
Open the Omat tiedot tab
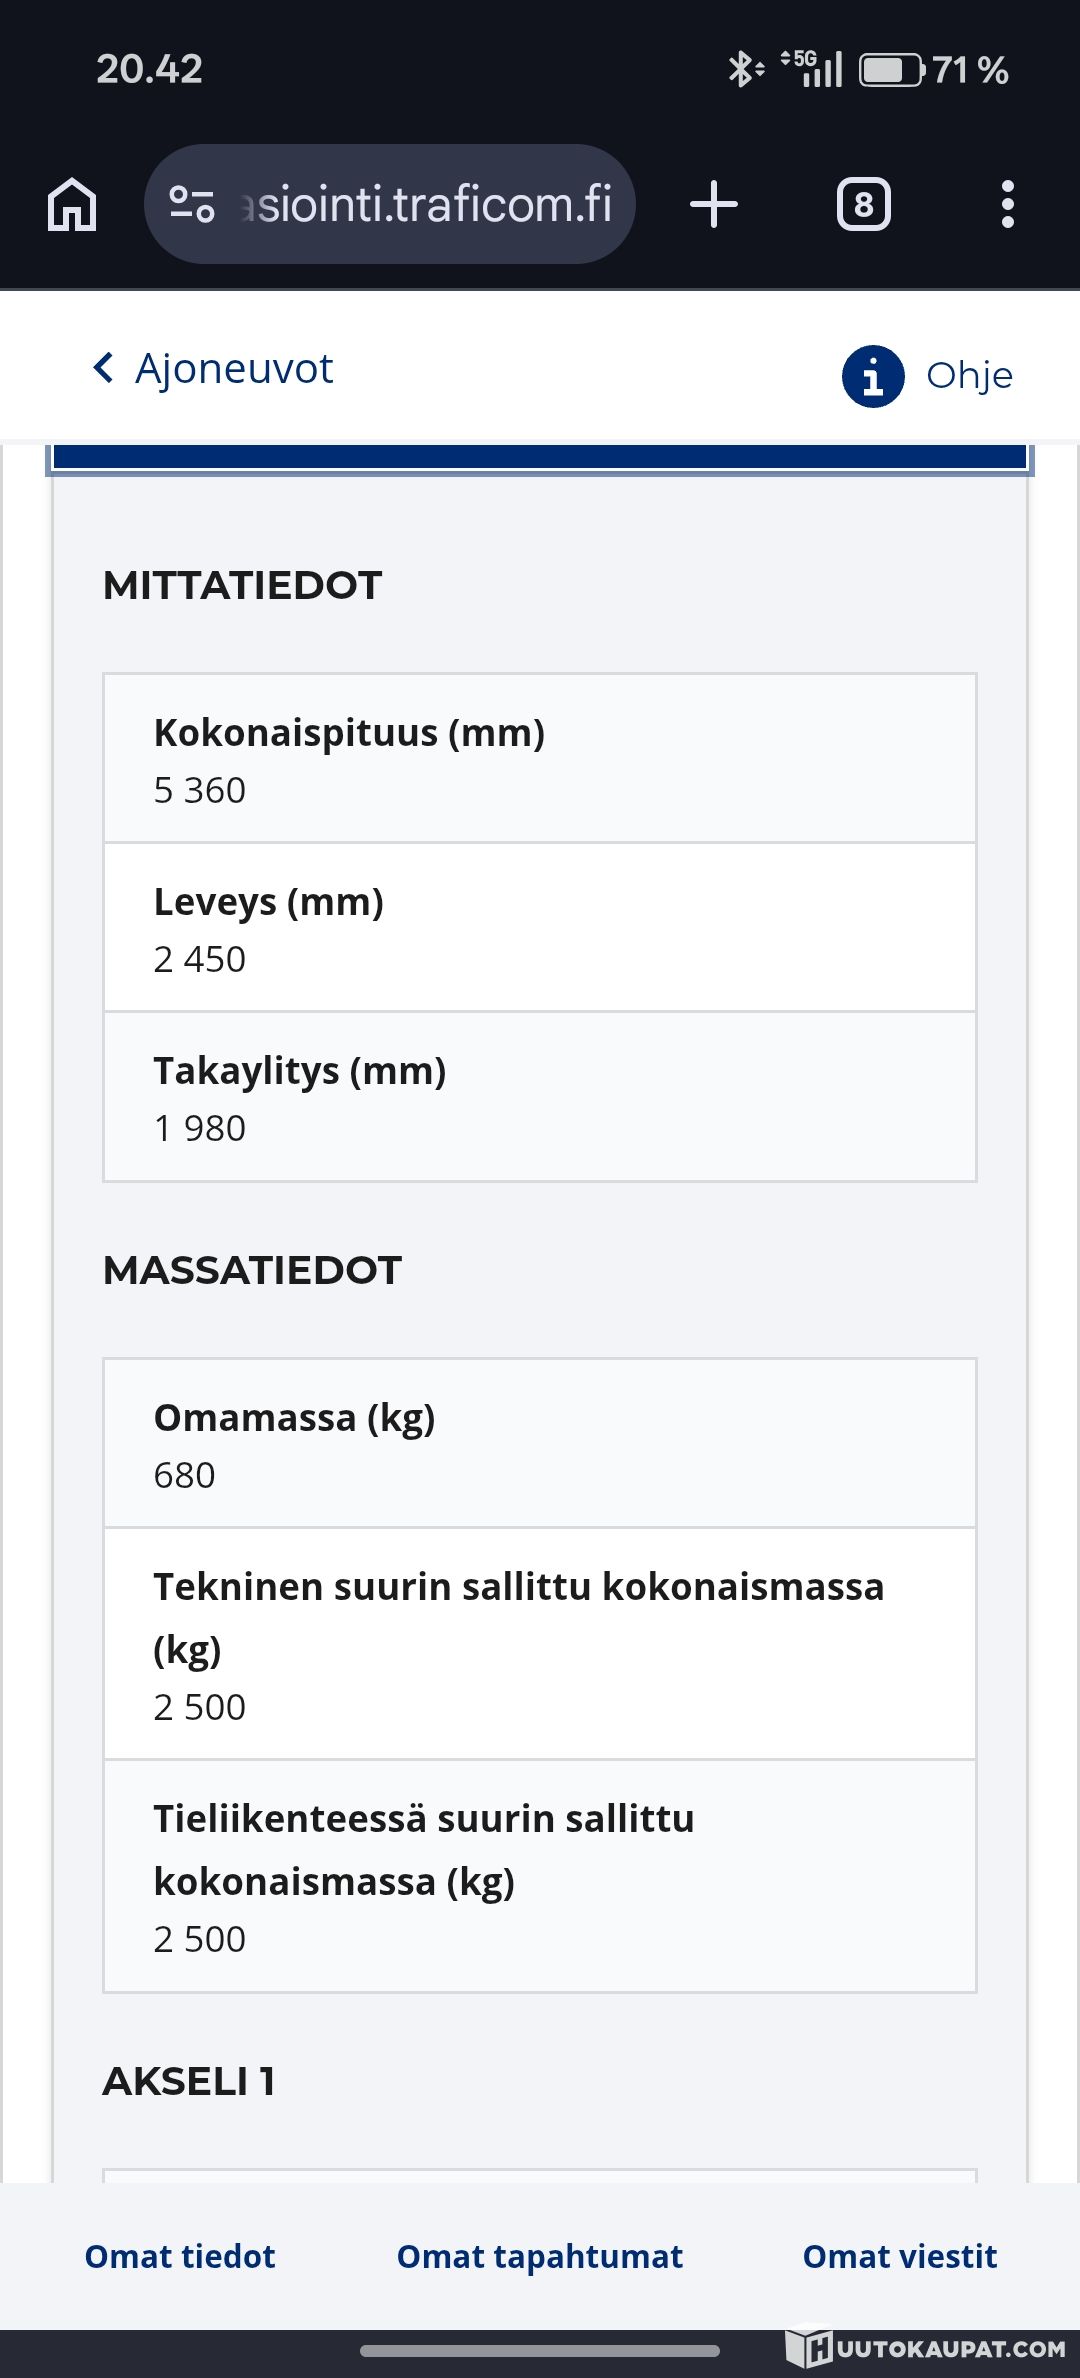click(180, 2256)
